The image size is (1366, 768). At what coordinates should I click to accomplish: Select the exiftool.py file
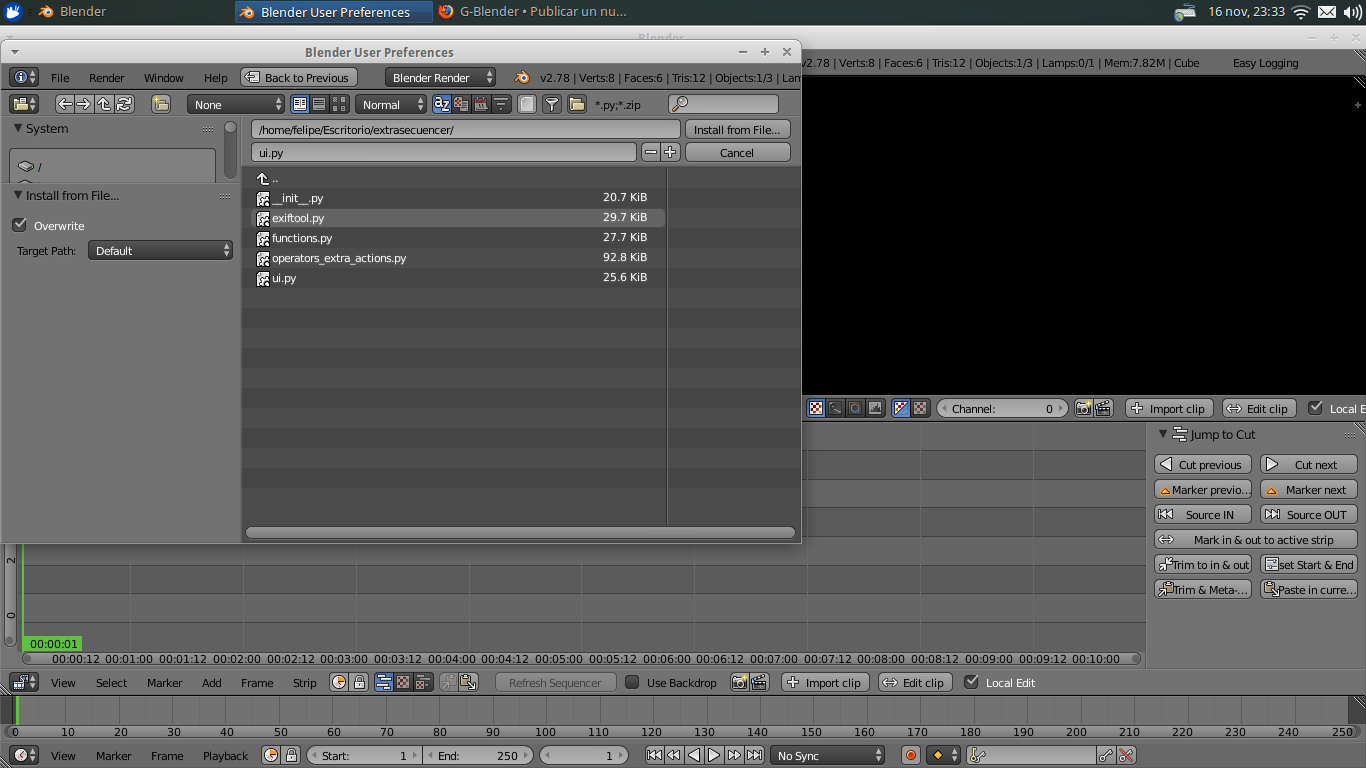(x=457, y=217)
